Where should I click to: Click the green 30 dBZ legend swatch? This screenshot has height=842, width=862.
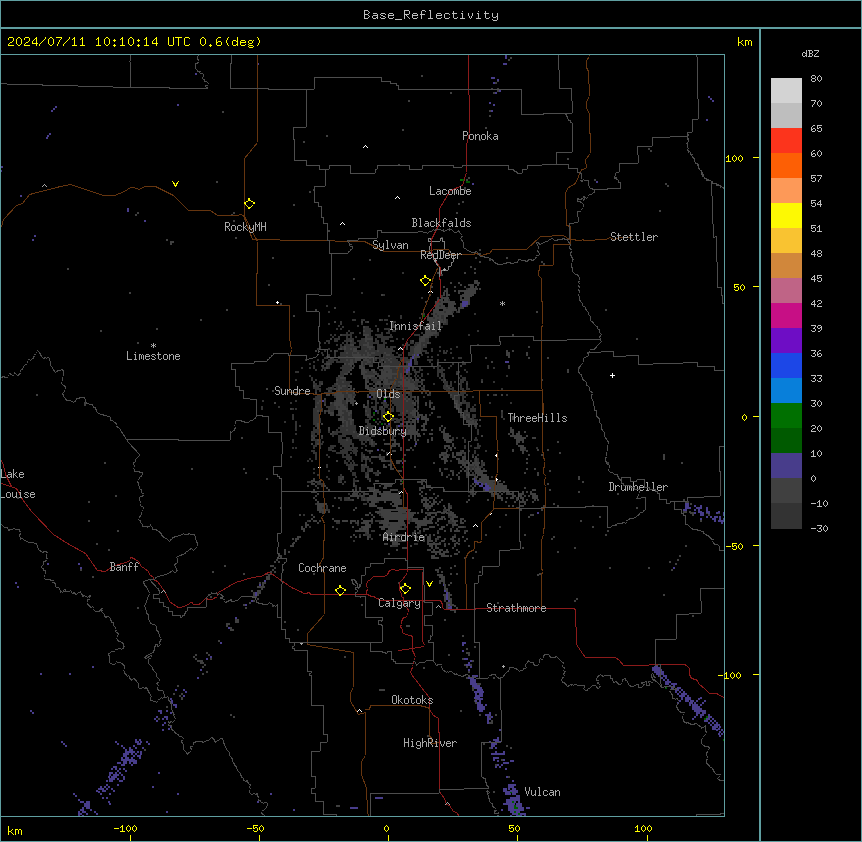click(x=786, y=416)
